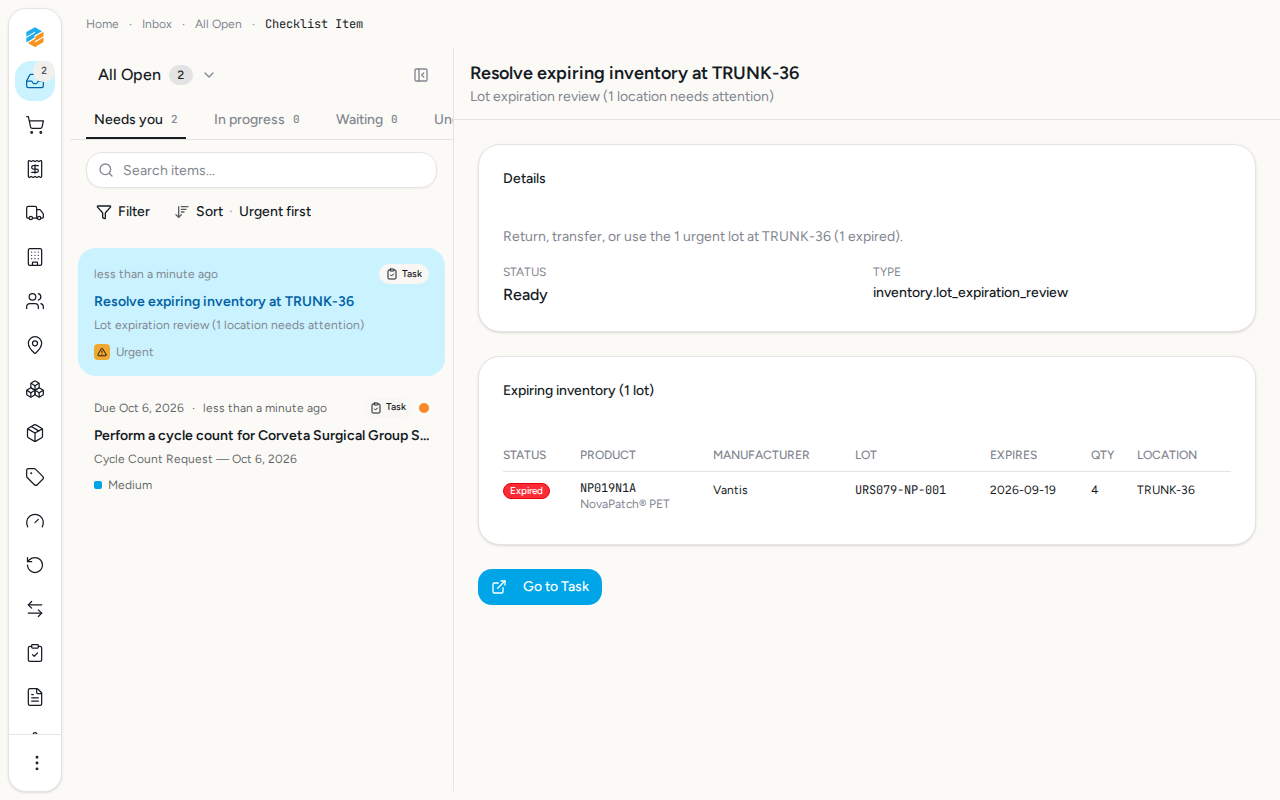
Task: Collapse the list panel with the panel icon
Action: click(x=421, y=75)
